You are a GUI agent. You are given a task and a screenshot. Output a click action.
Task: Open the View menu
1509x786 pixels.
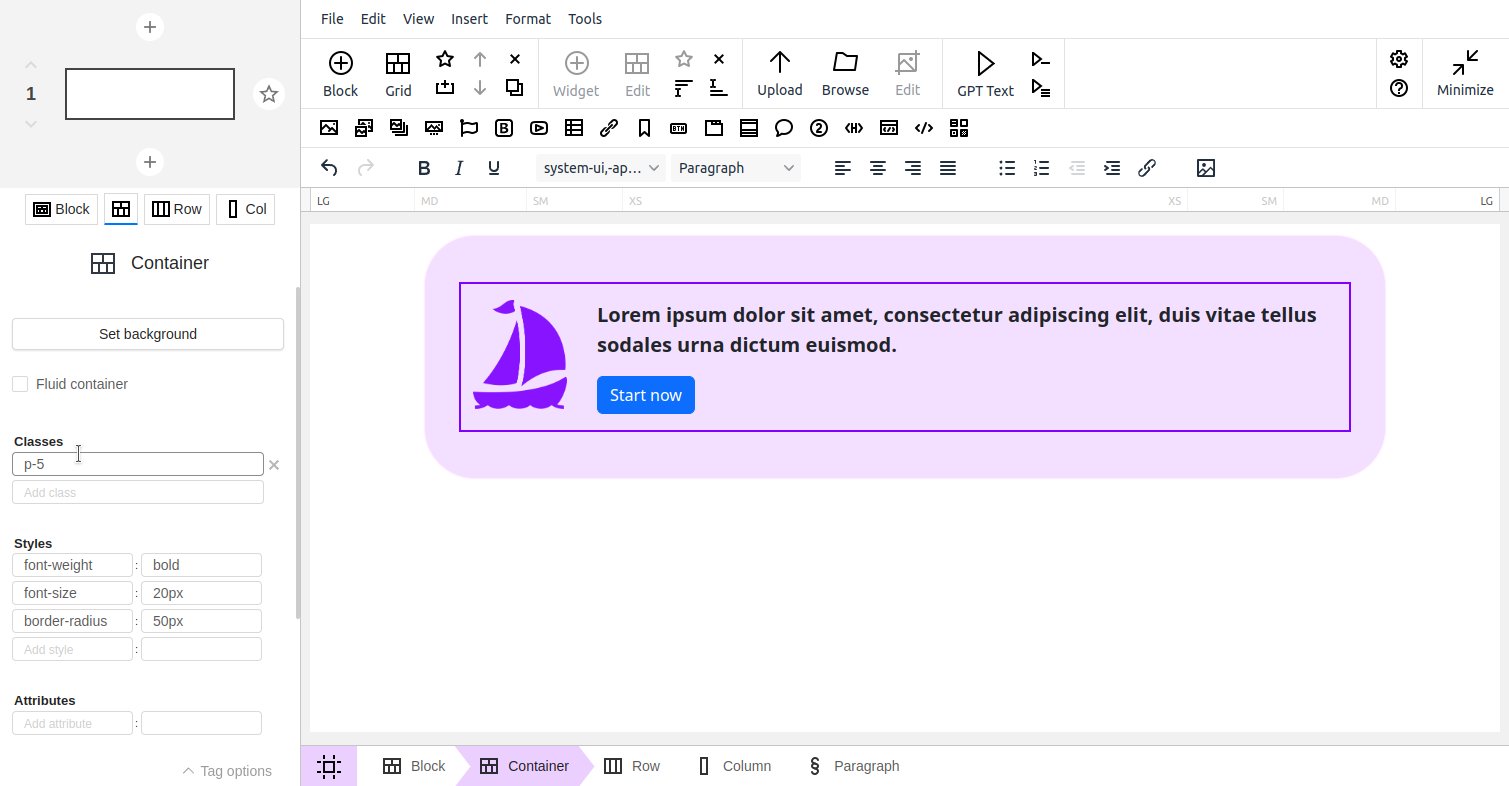click(x=418, y=19)
